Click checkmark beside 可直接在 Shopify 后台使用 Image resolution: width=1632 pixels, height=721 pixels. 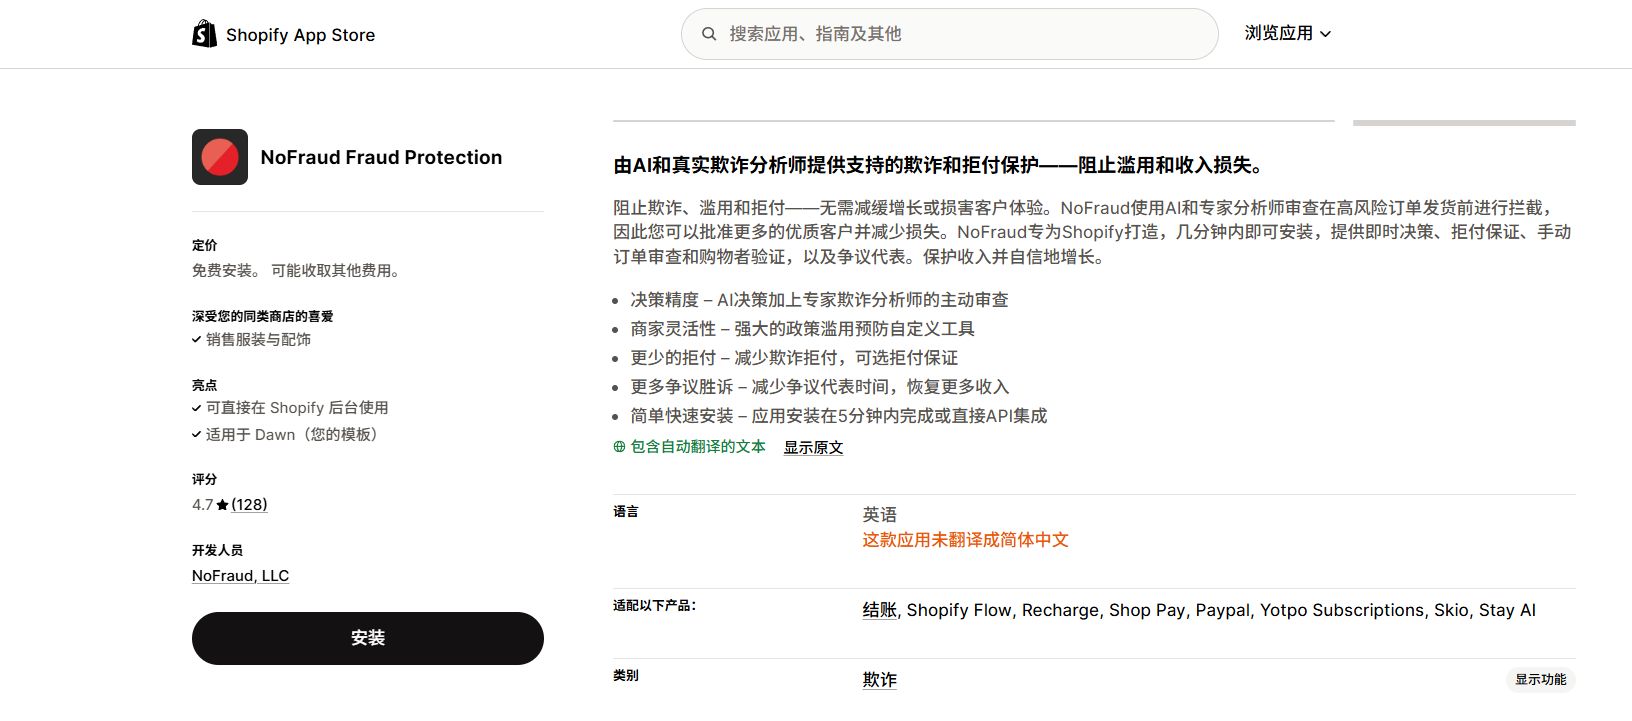click(197, 408)
